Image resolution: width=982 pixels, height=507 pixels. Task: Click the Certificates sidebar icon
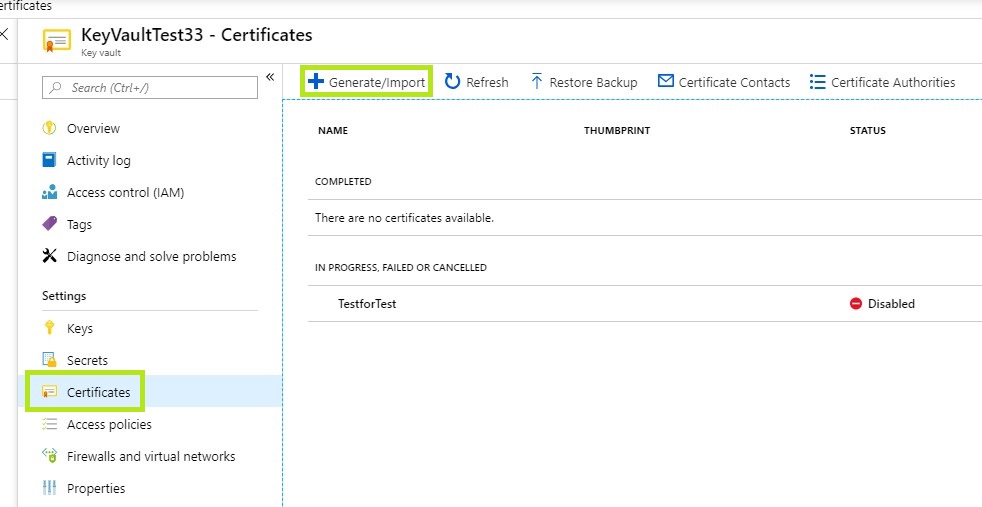pyautogui.click(x=49, y=392)
